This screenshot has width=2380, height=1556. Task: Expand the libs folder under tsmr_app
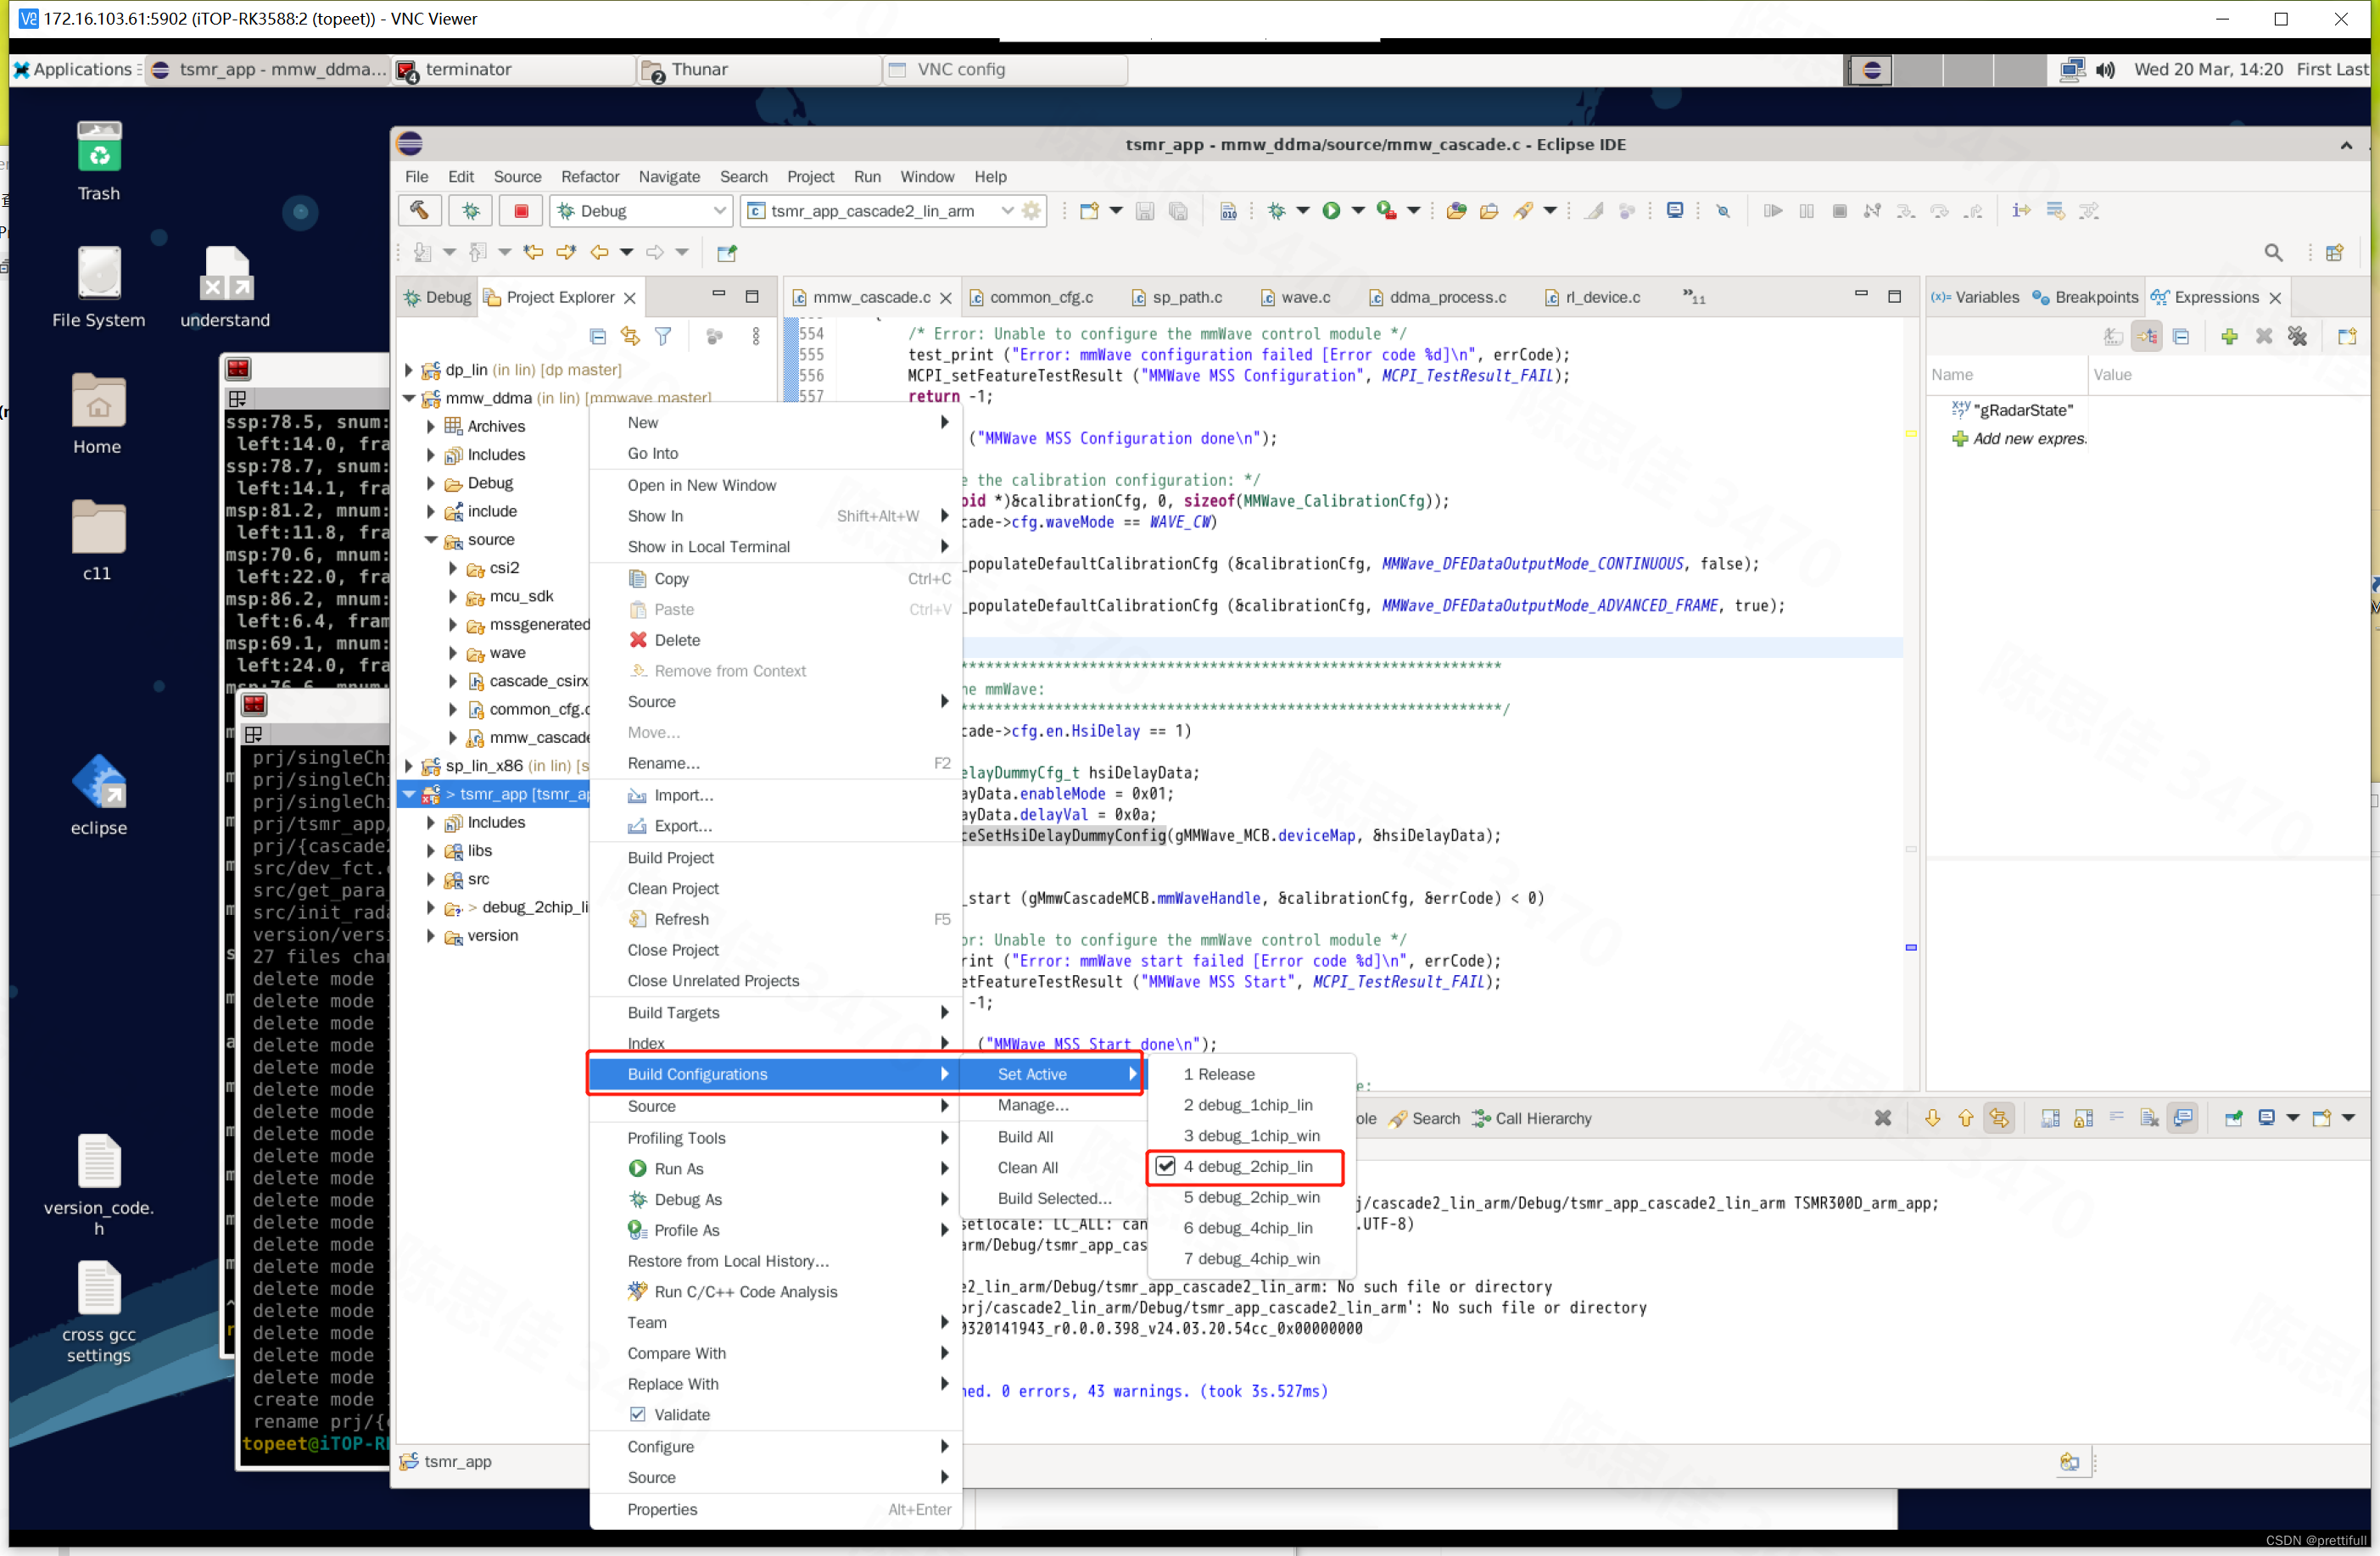tap(430, 851)
